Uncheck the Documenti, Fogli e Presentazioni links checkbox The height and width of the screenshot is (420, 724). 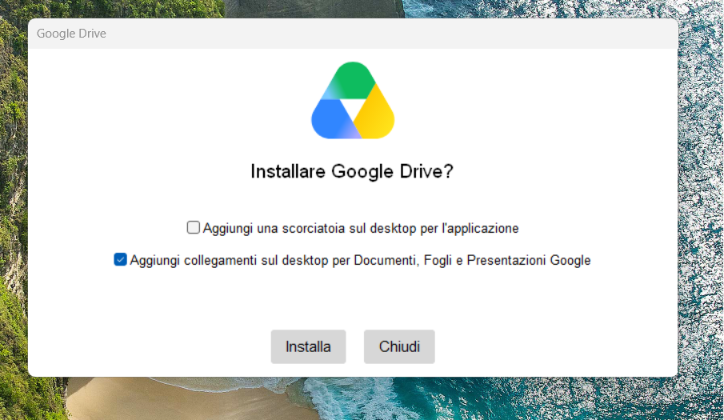pos(120,260)
